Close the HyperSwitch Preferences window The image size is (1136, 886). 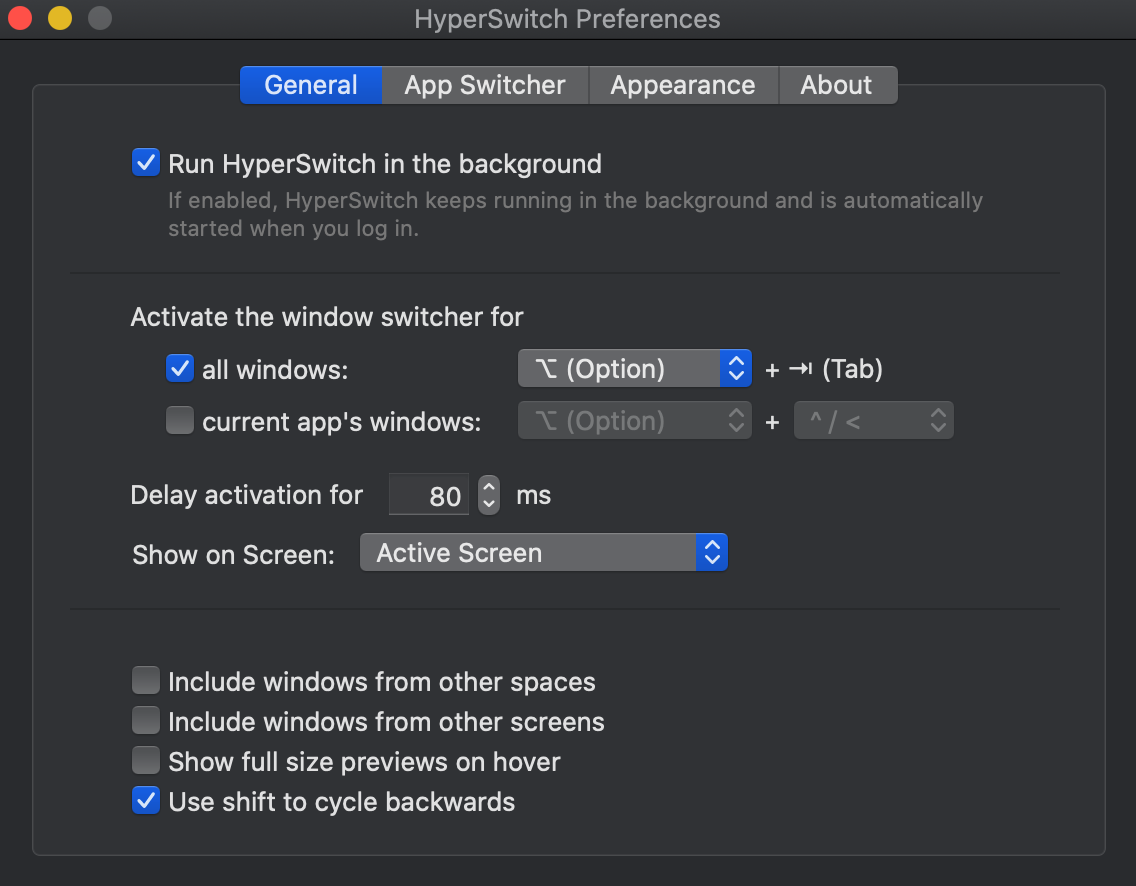tap(20, 18)
